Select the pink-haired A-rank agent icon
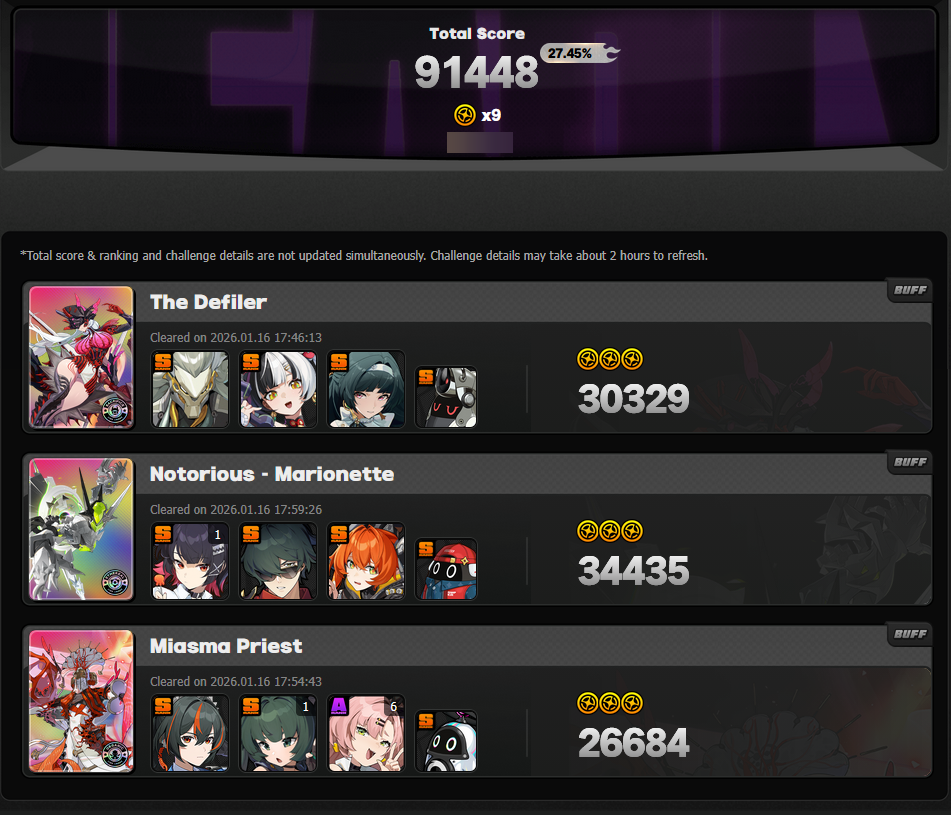The height and width of the screenshot is (815, 951). tap(366, 733)
